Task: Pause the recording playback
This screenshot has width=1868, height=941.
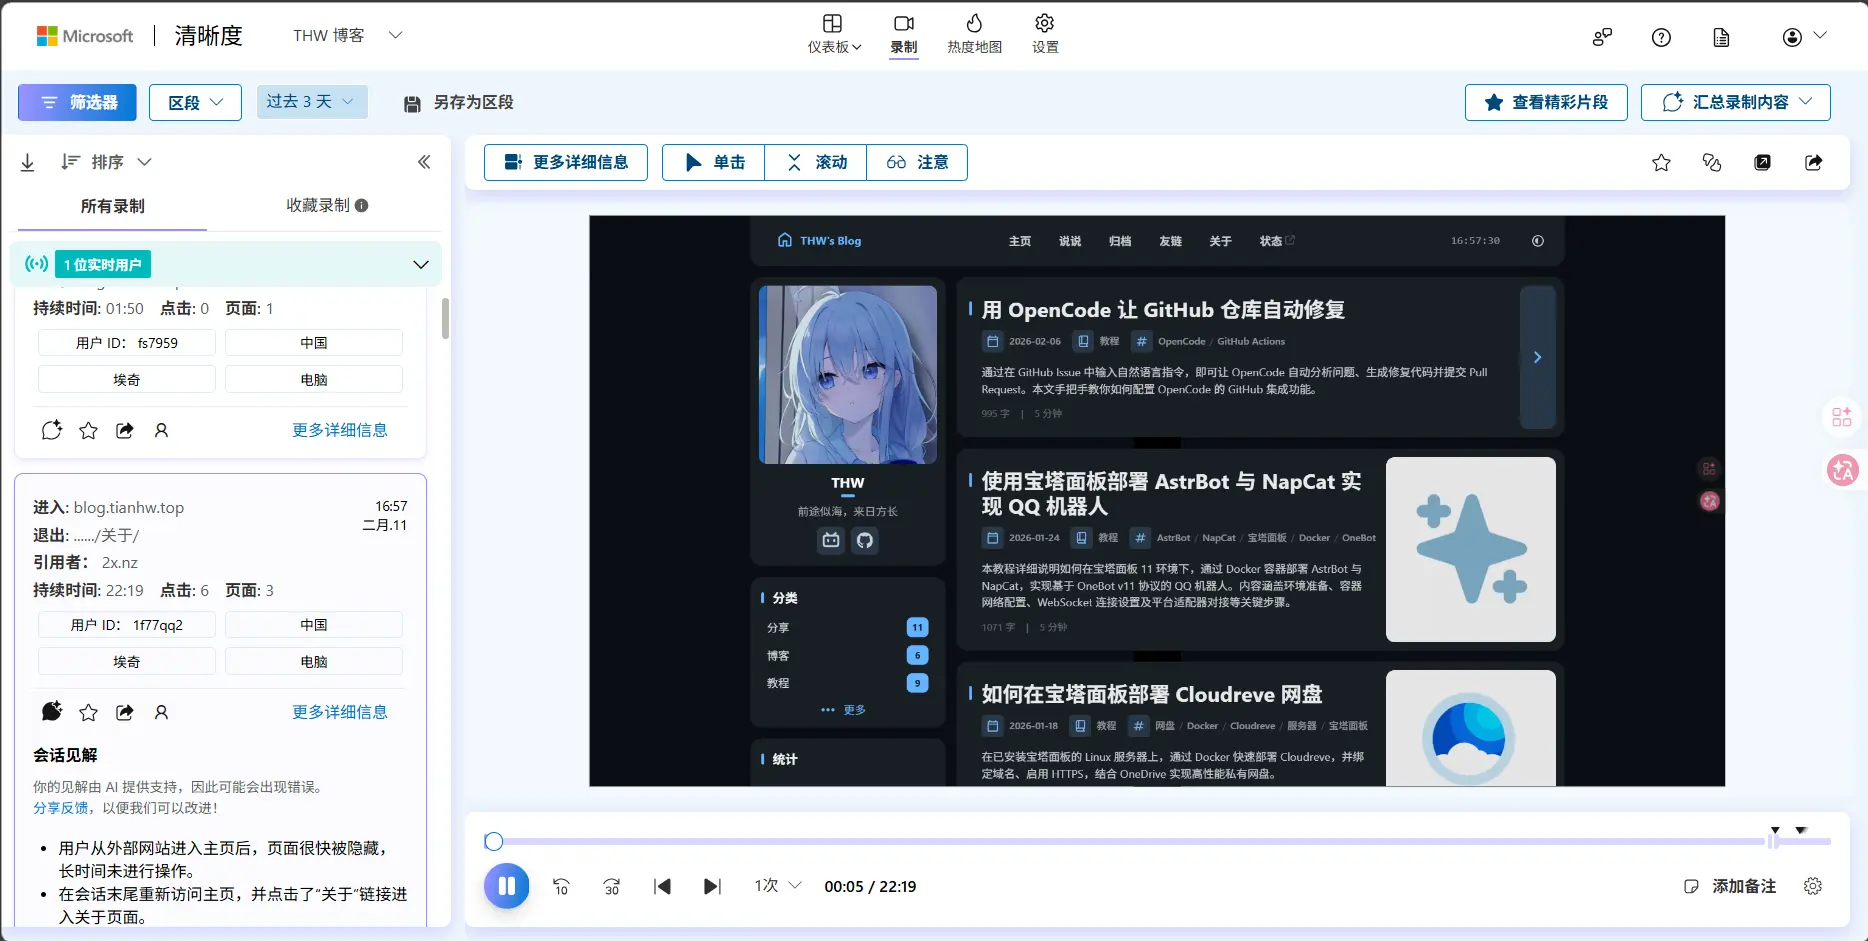Action: 507,886
